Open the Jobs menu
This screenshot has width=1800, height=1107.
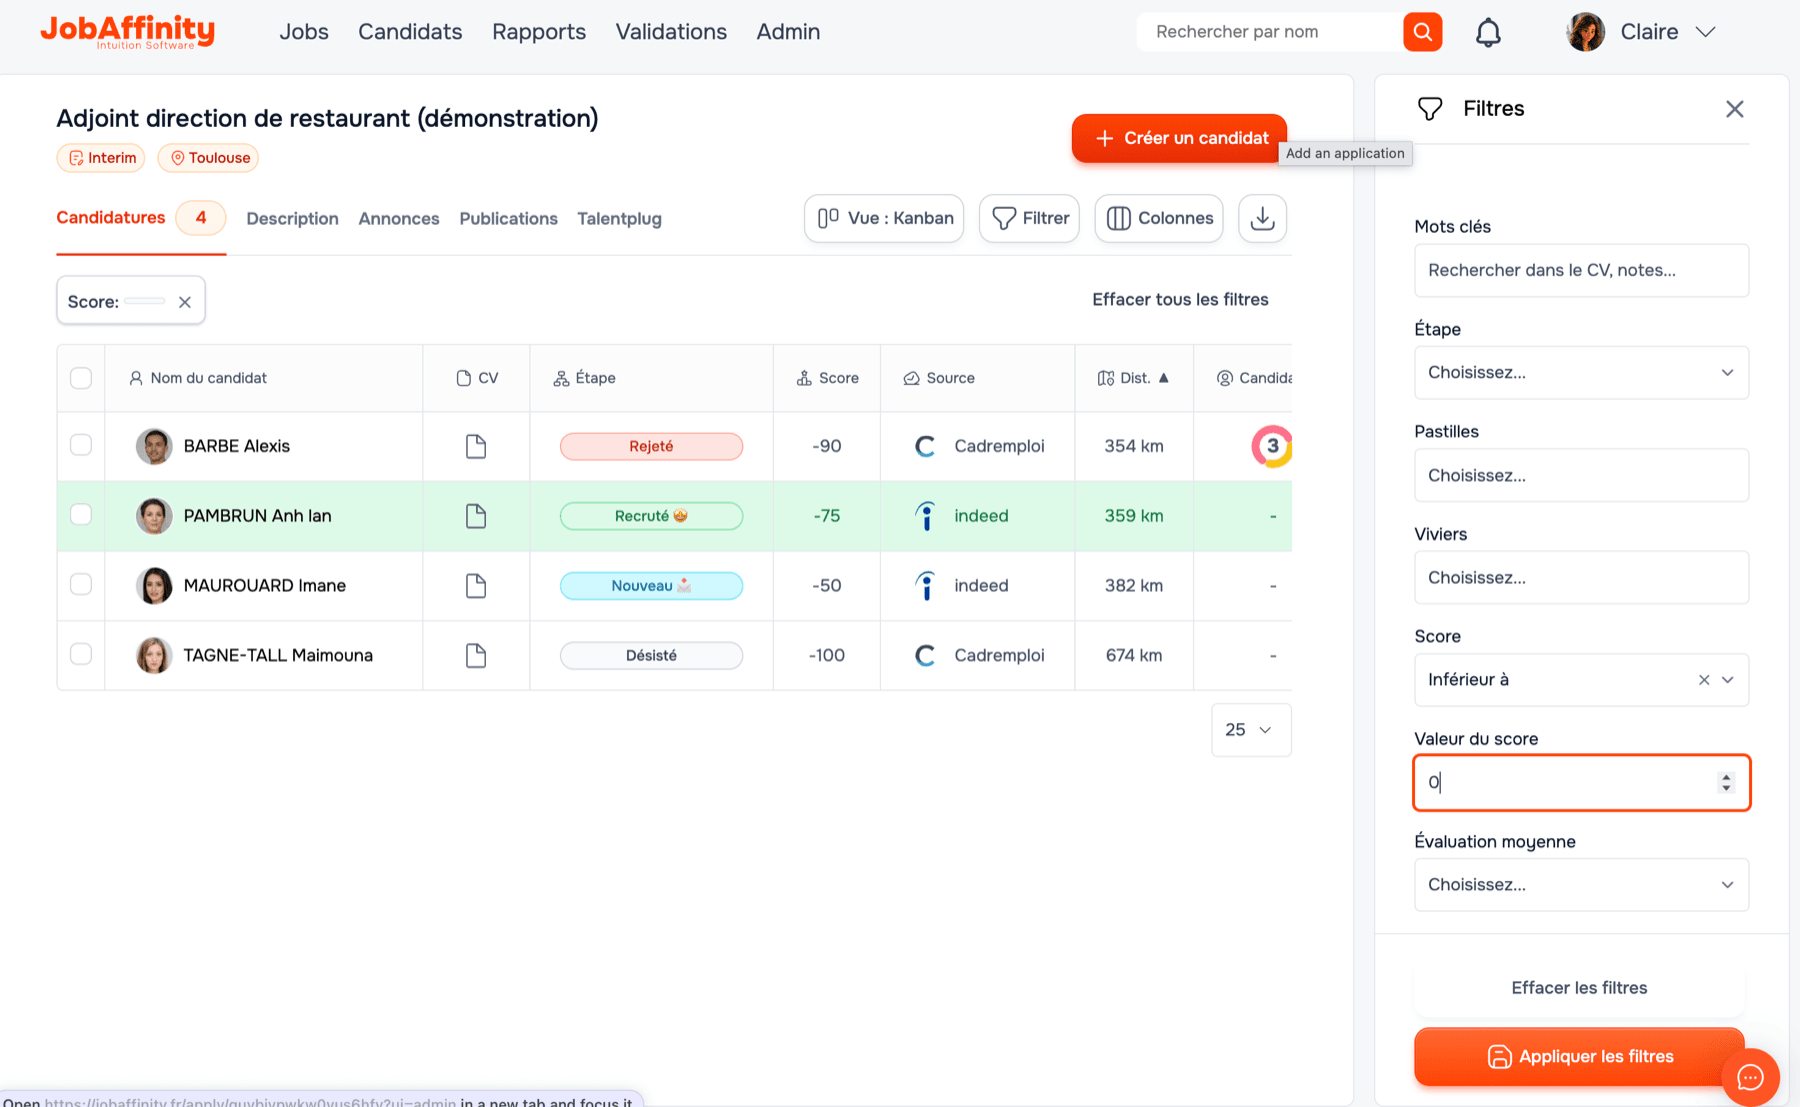[304, 32]
